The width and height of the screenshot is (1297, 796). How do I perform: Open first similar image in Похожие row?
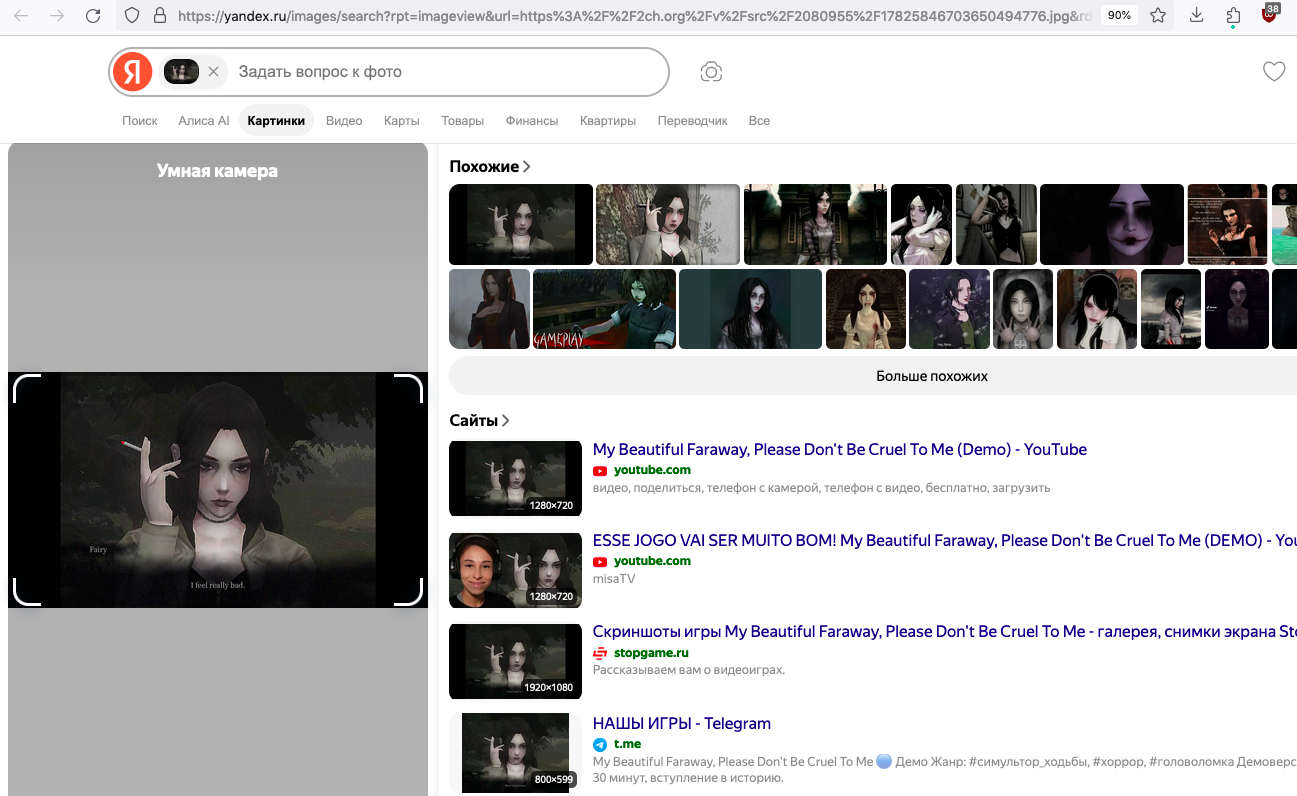pos(521,224)
